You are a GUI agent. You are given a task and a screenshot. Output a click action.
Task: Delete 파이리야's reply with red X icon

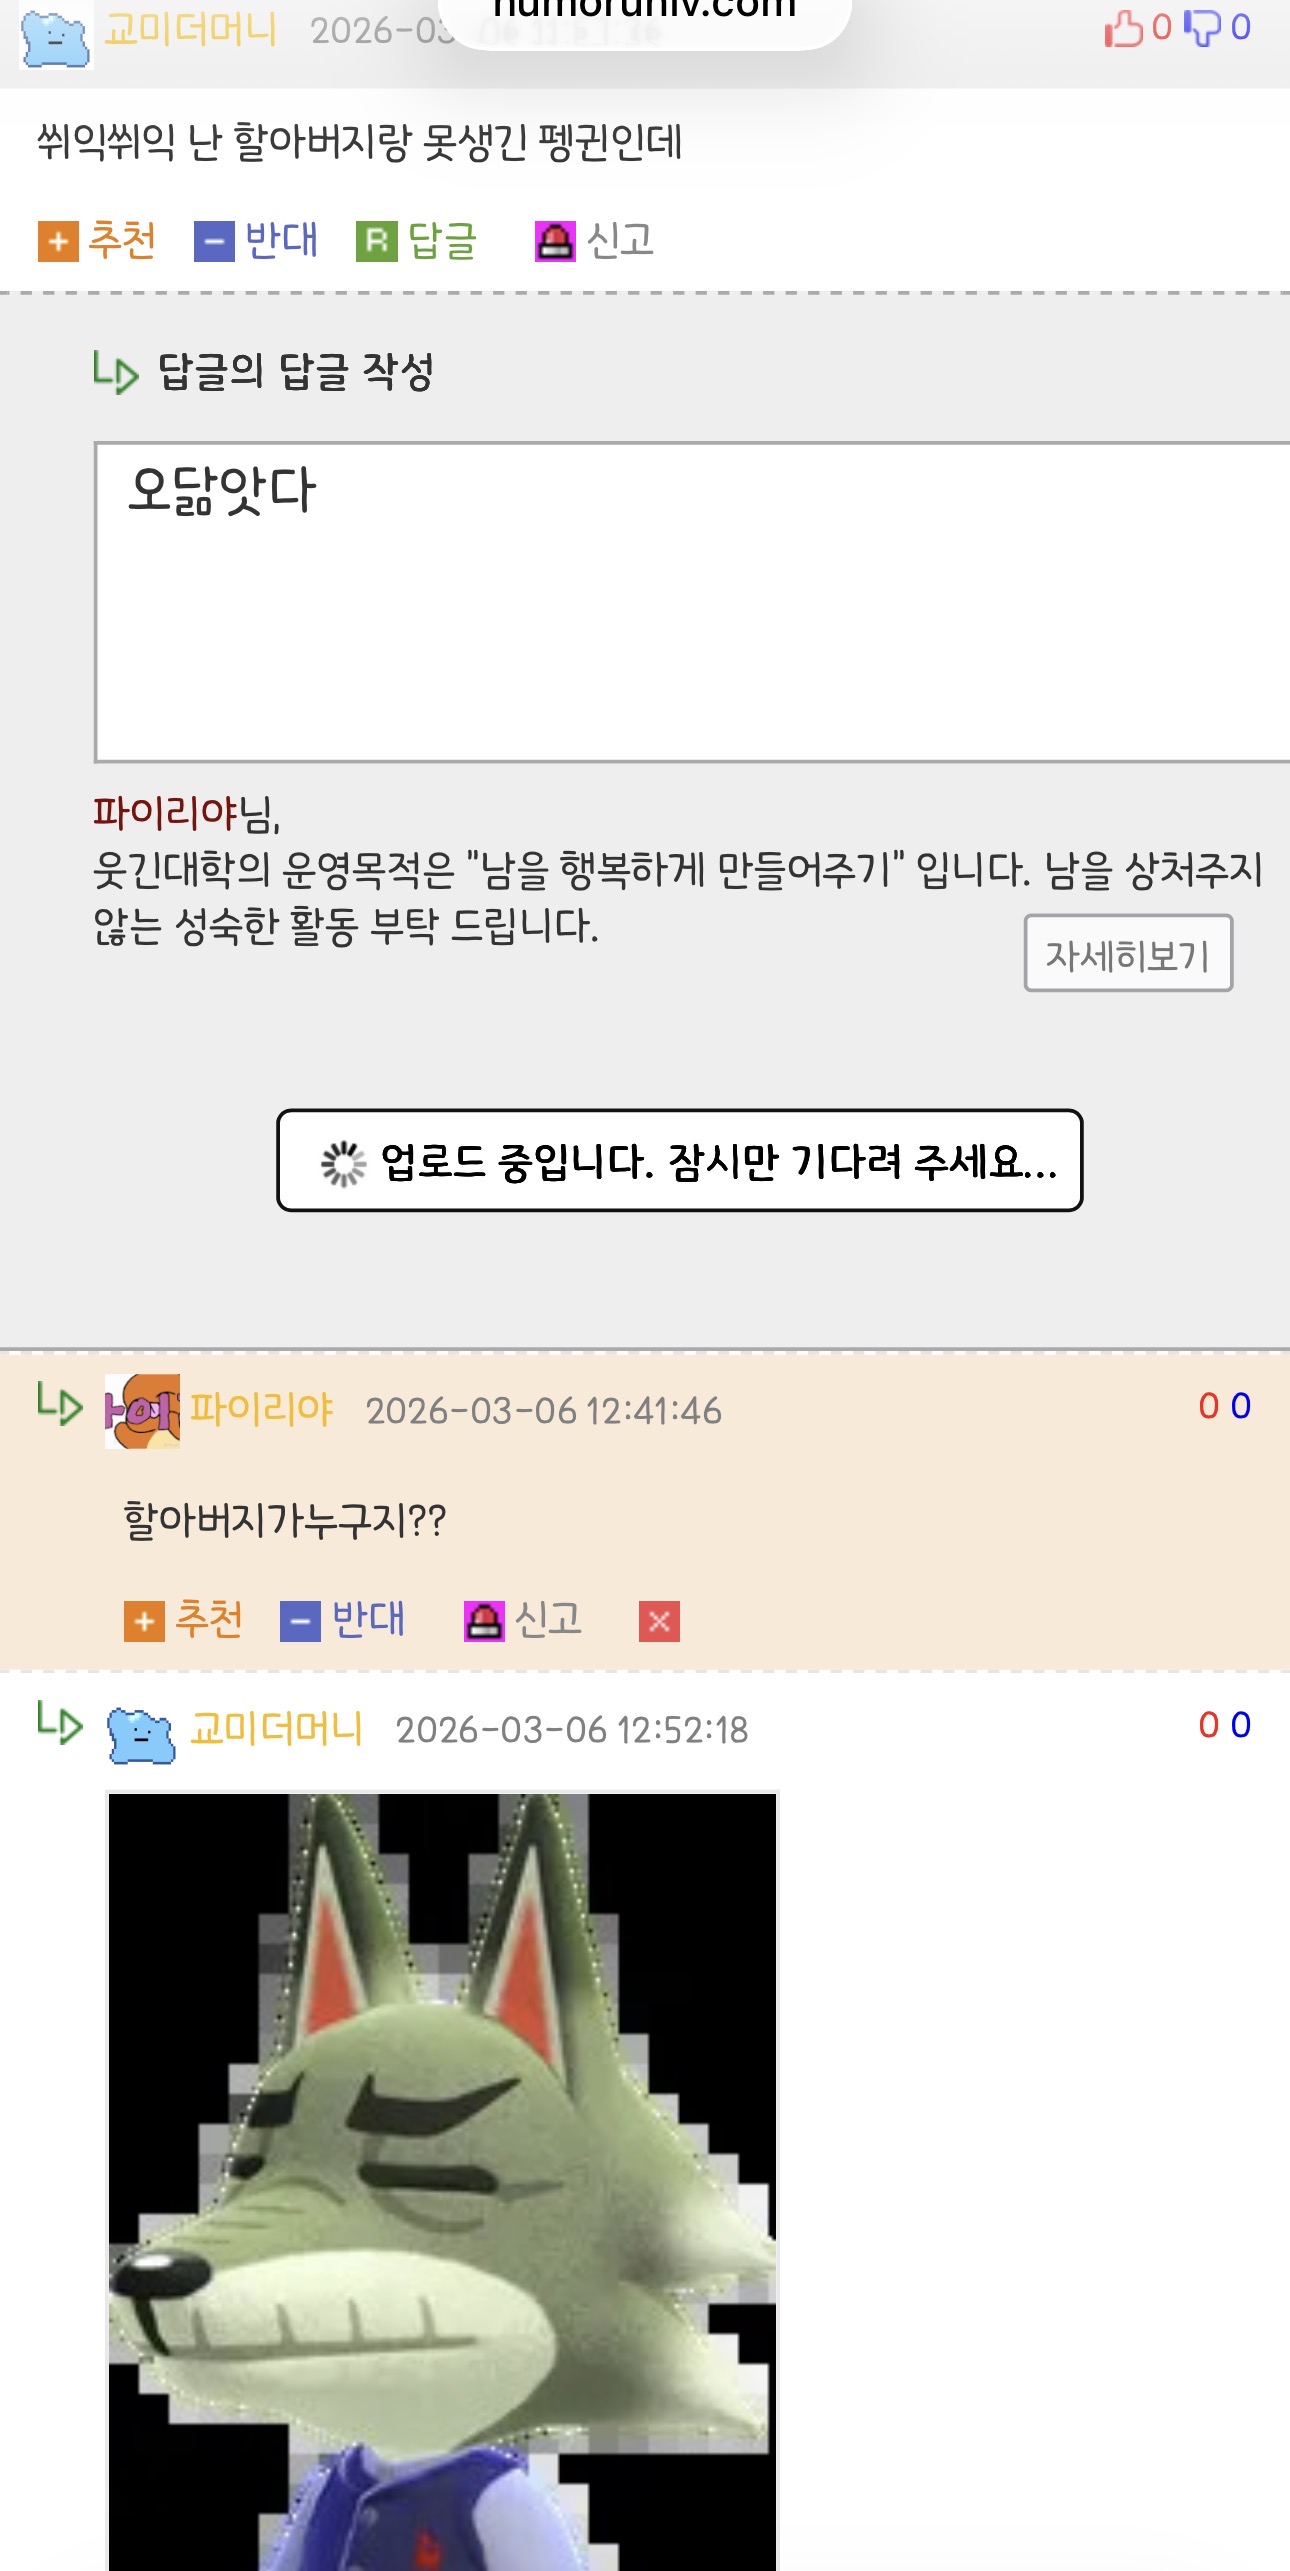pos(659,1621)
